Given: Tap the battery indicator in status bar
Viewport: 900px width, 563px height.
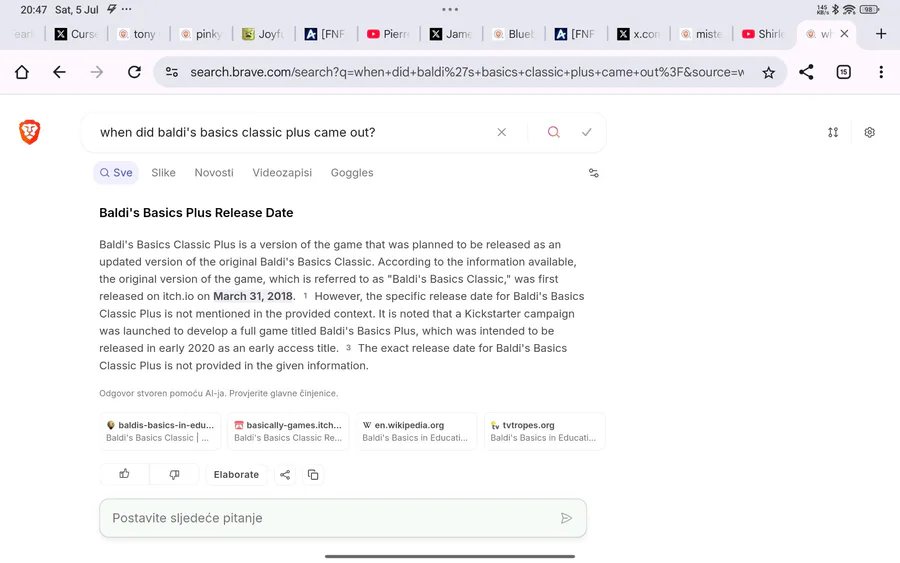Looking at the screenshot, I should (870, 9).
